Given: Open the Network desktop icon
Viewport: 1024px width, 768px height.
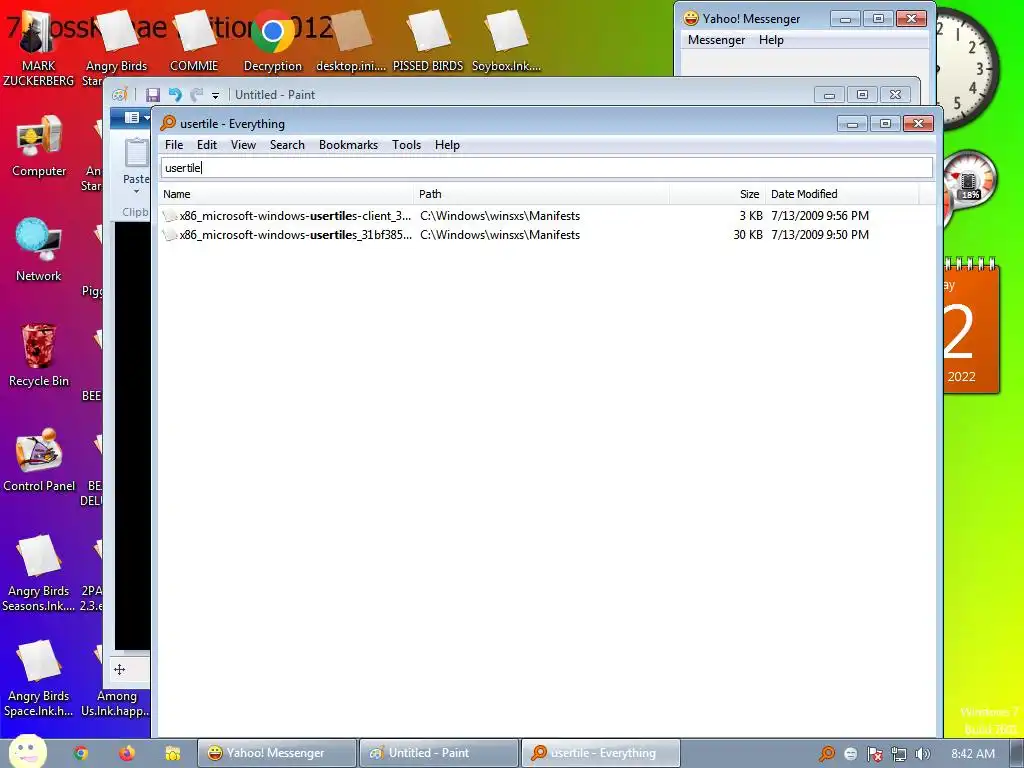Looking at the screenshot, I should point(39,251).
